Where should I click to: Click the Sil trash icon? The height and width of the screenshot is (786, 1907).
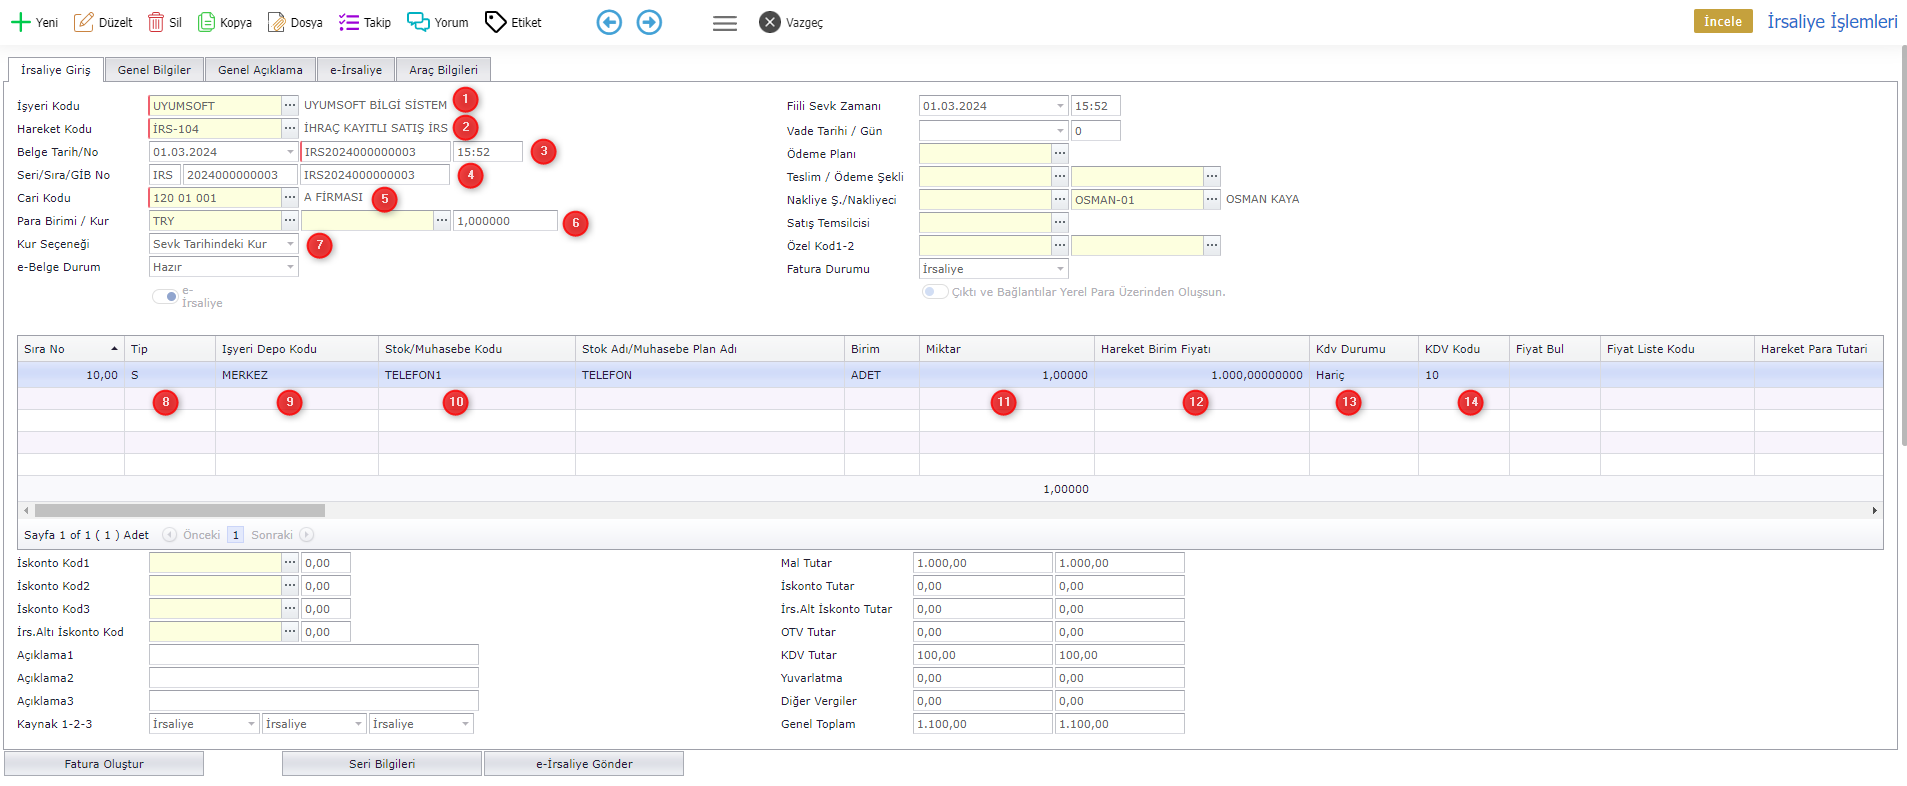click(x=156, y=22)
